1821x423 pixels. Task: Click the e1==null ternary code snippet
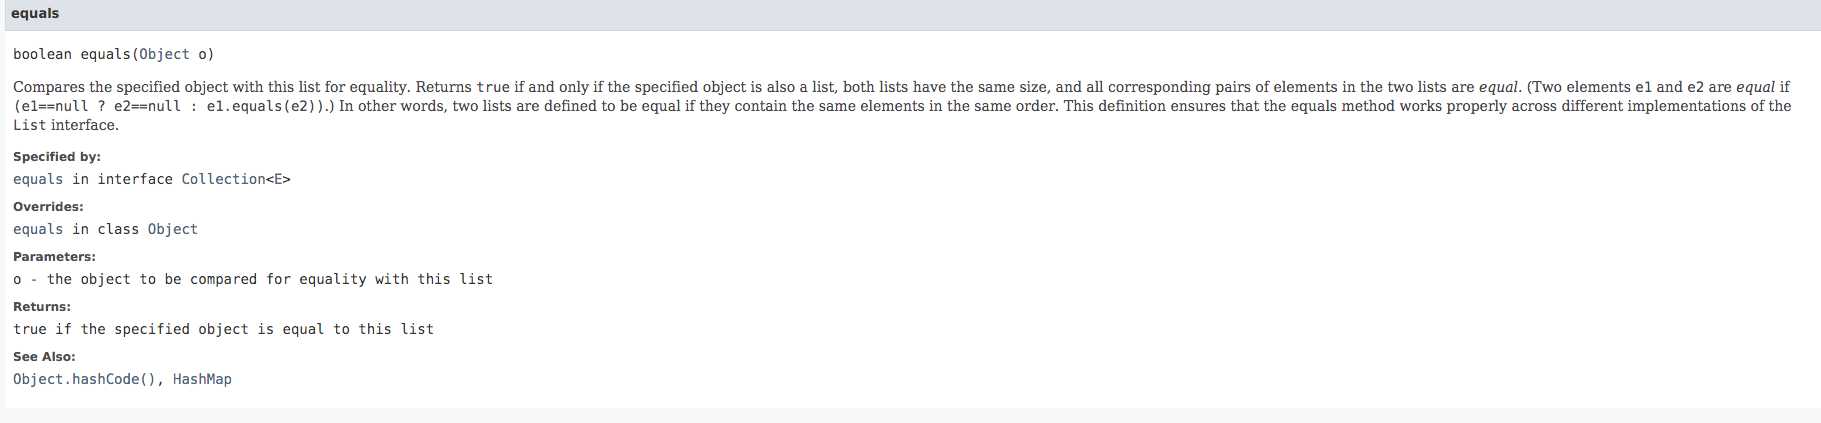[174, 106]
